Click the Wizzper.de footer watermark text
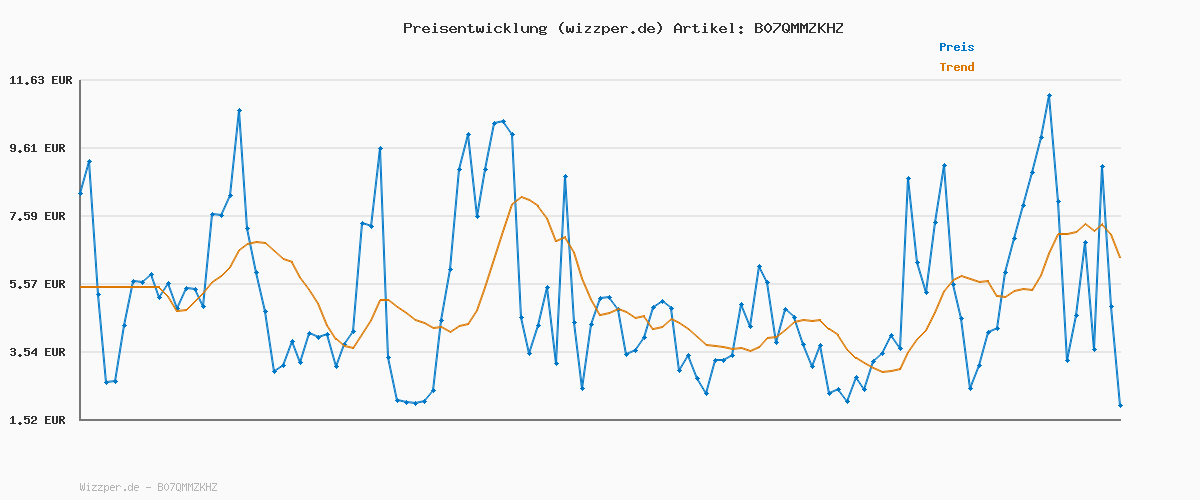1200x500 pixels. click(148, 488)
